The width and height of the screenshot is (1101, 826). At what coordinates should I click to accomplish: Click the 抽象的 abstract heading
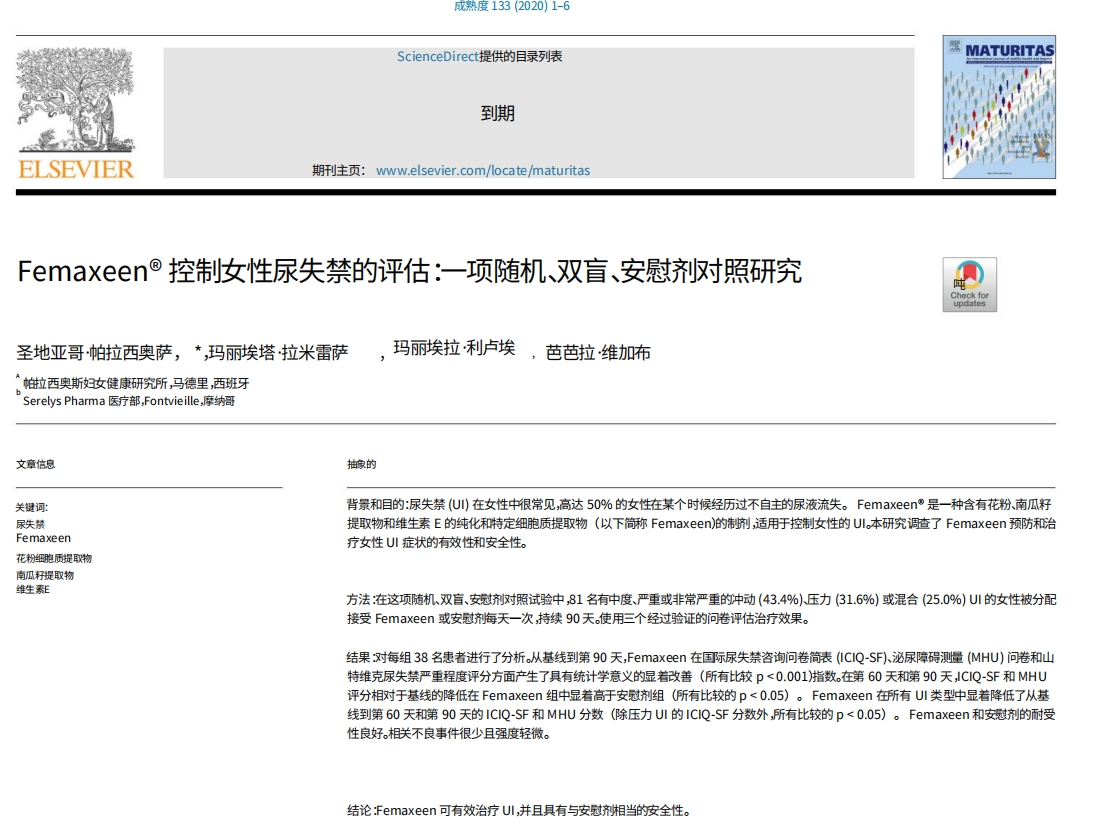(x=362, y=464)
